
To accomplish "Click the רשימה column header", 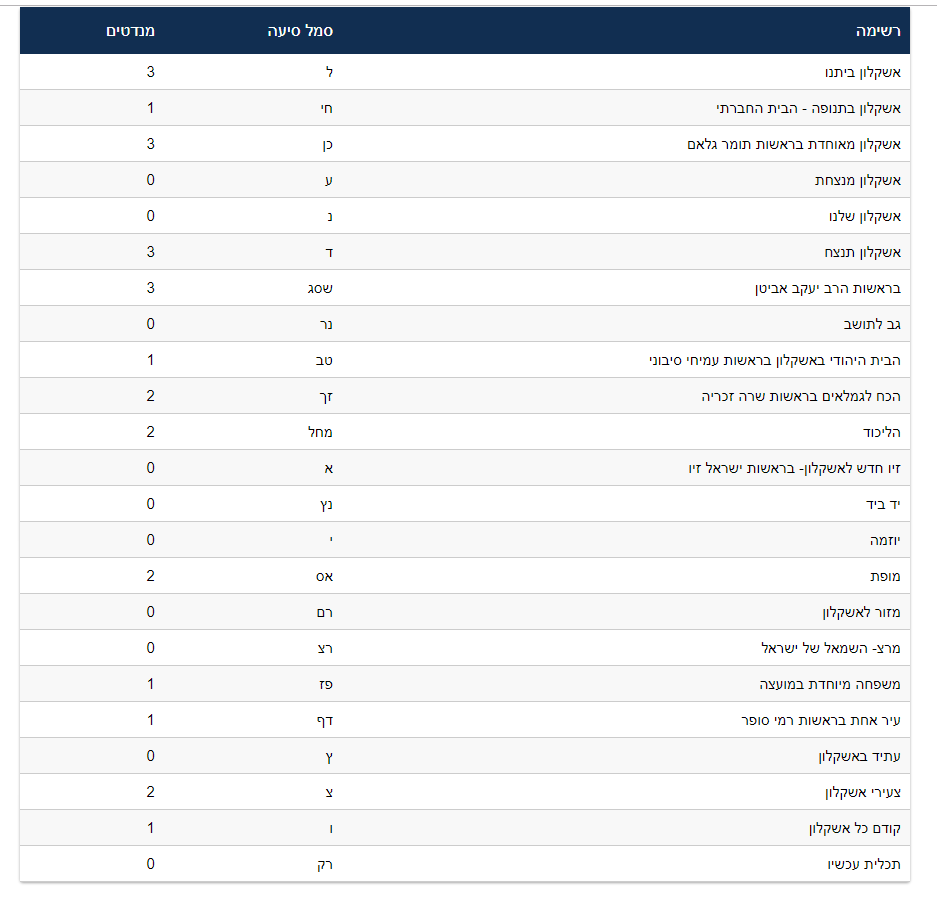I will [878, 31].
